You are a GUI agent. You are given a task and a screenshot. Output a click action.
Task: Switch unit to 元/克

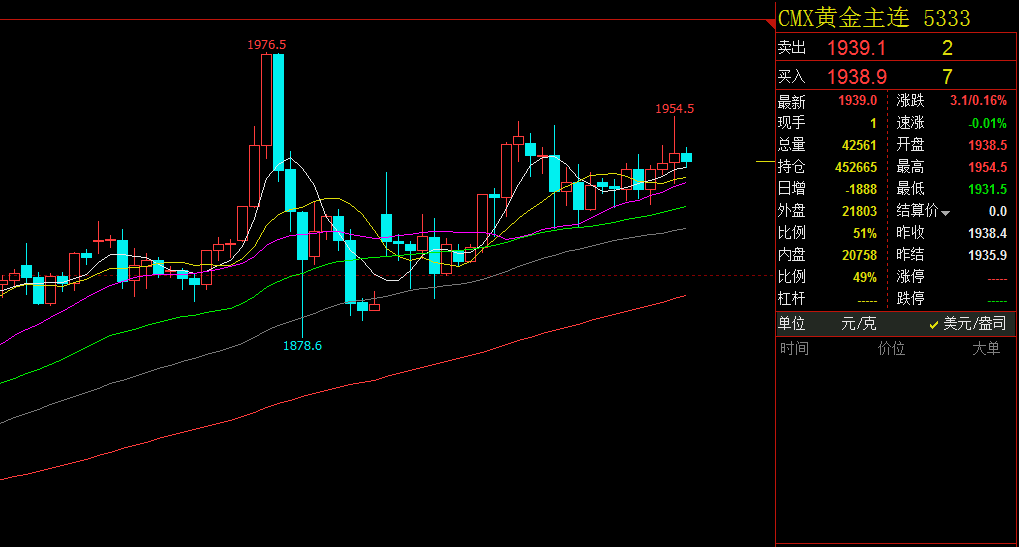(858, 324)
